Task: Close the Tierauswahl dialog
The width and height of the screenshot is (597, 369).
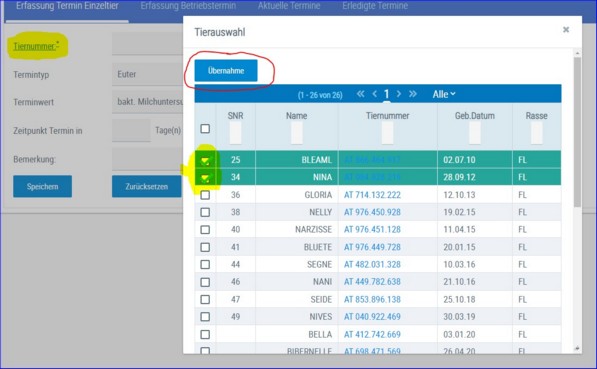Action: 566,29
